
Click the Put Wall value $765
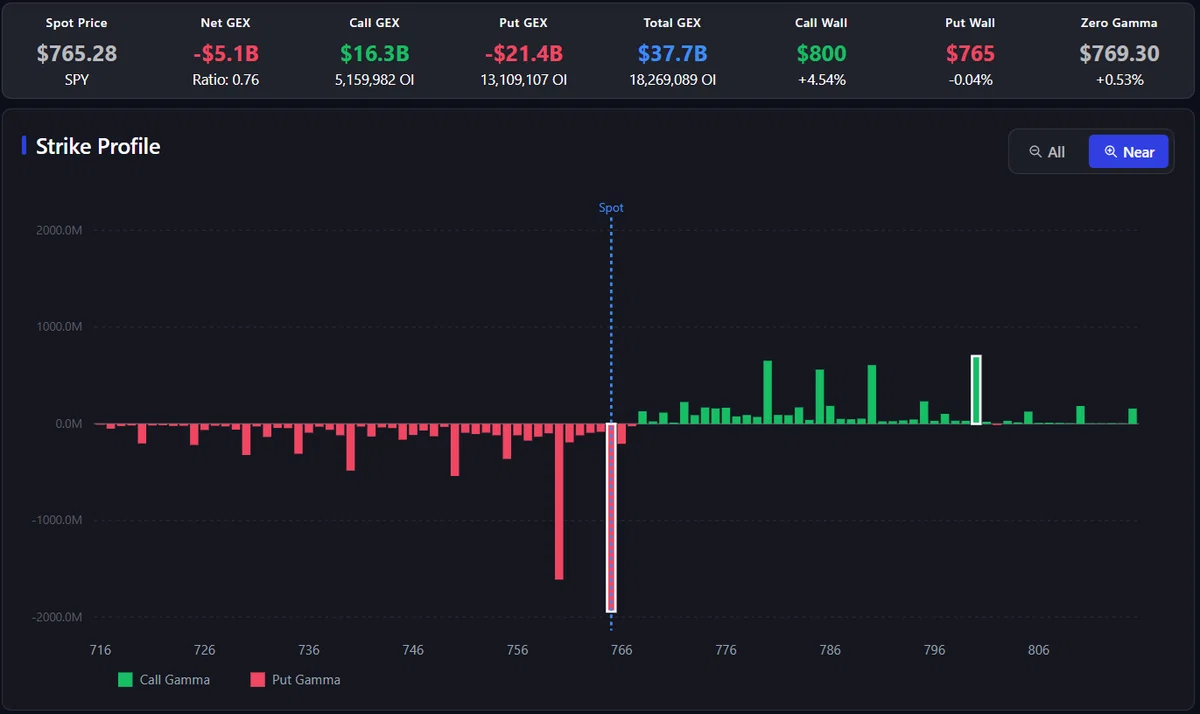(x=970, y=53)
